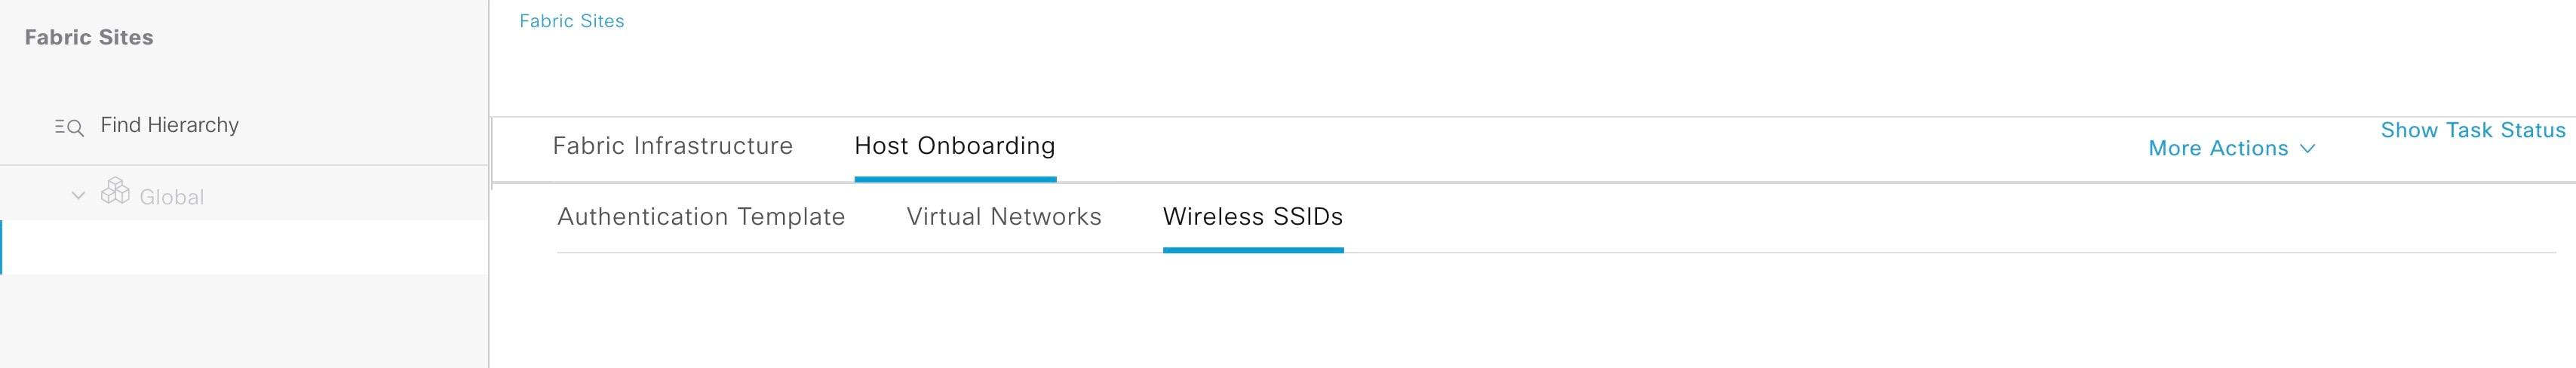Open the Authentication Template sub-tab

700,217
